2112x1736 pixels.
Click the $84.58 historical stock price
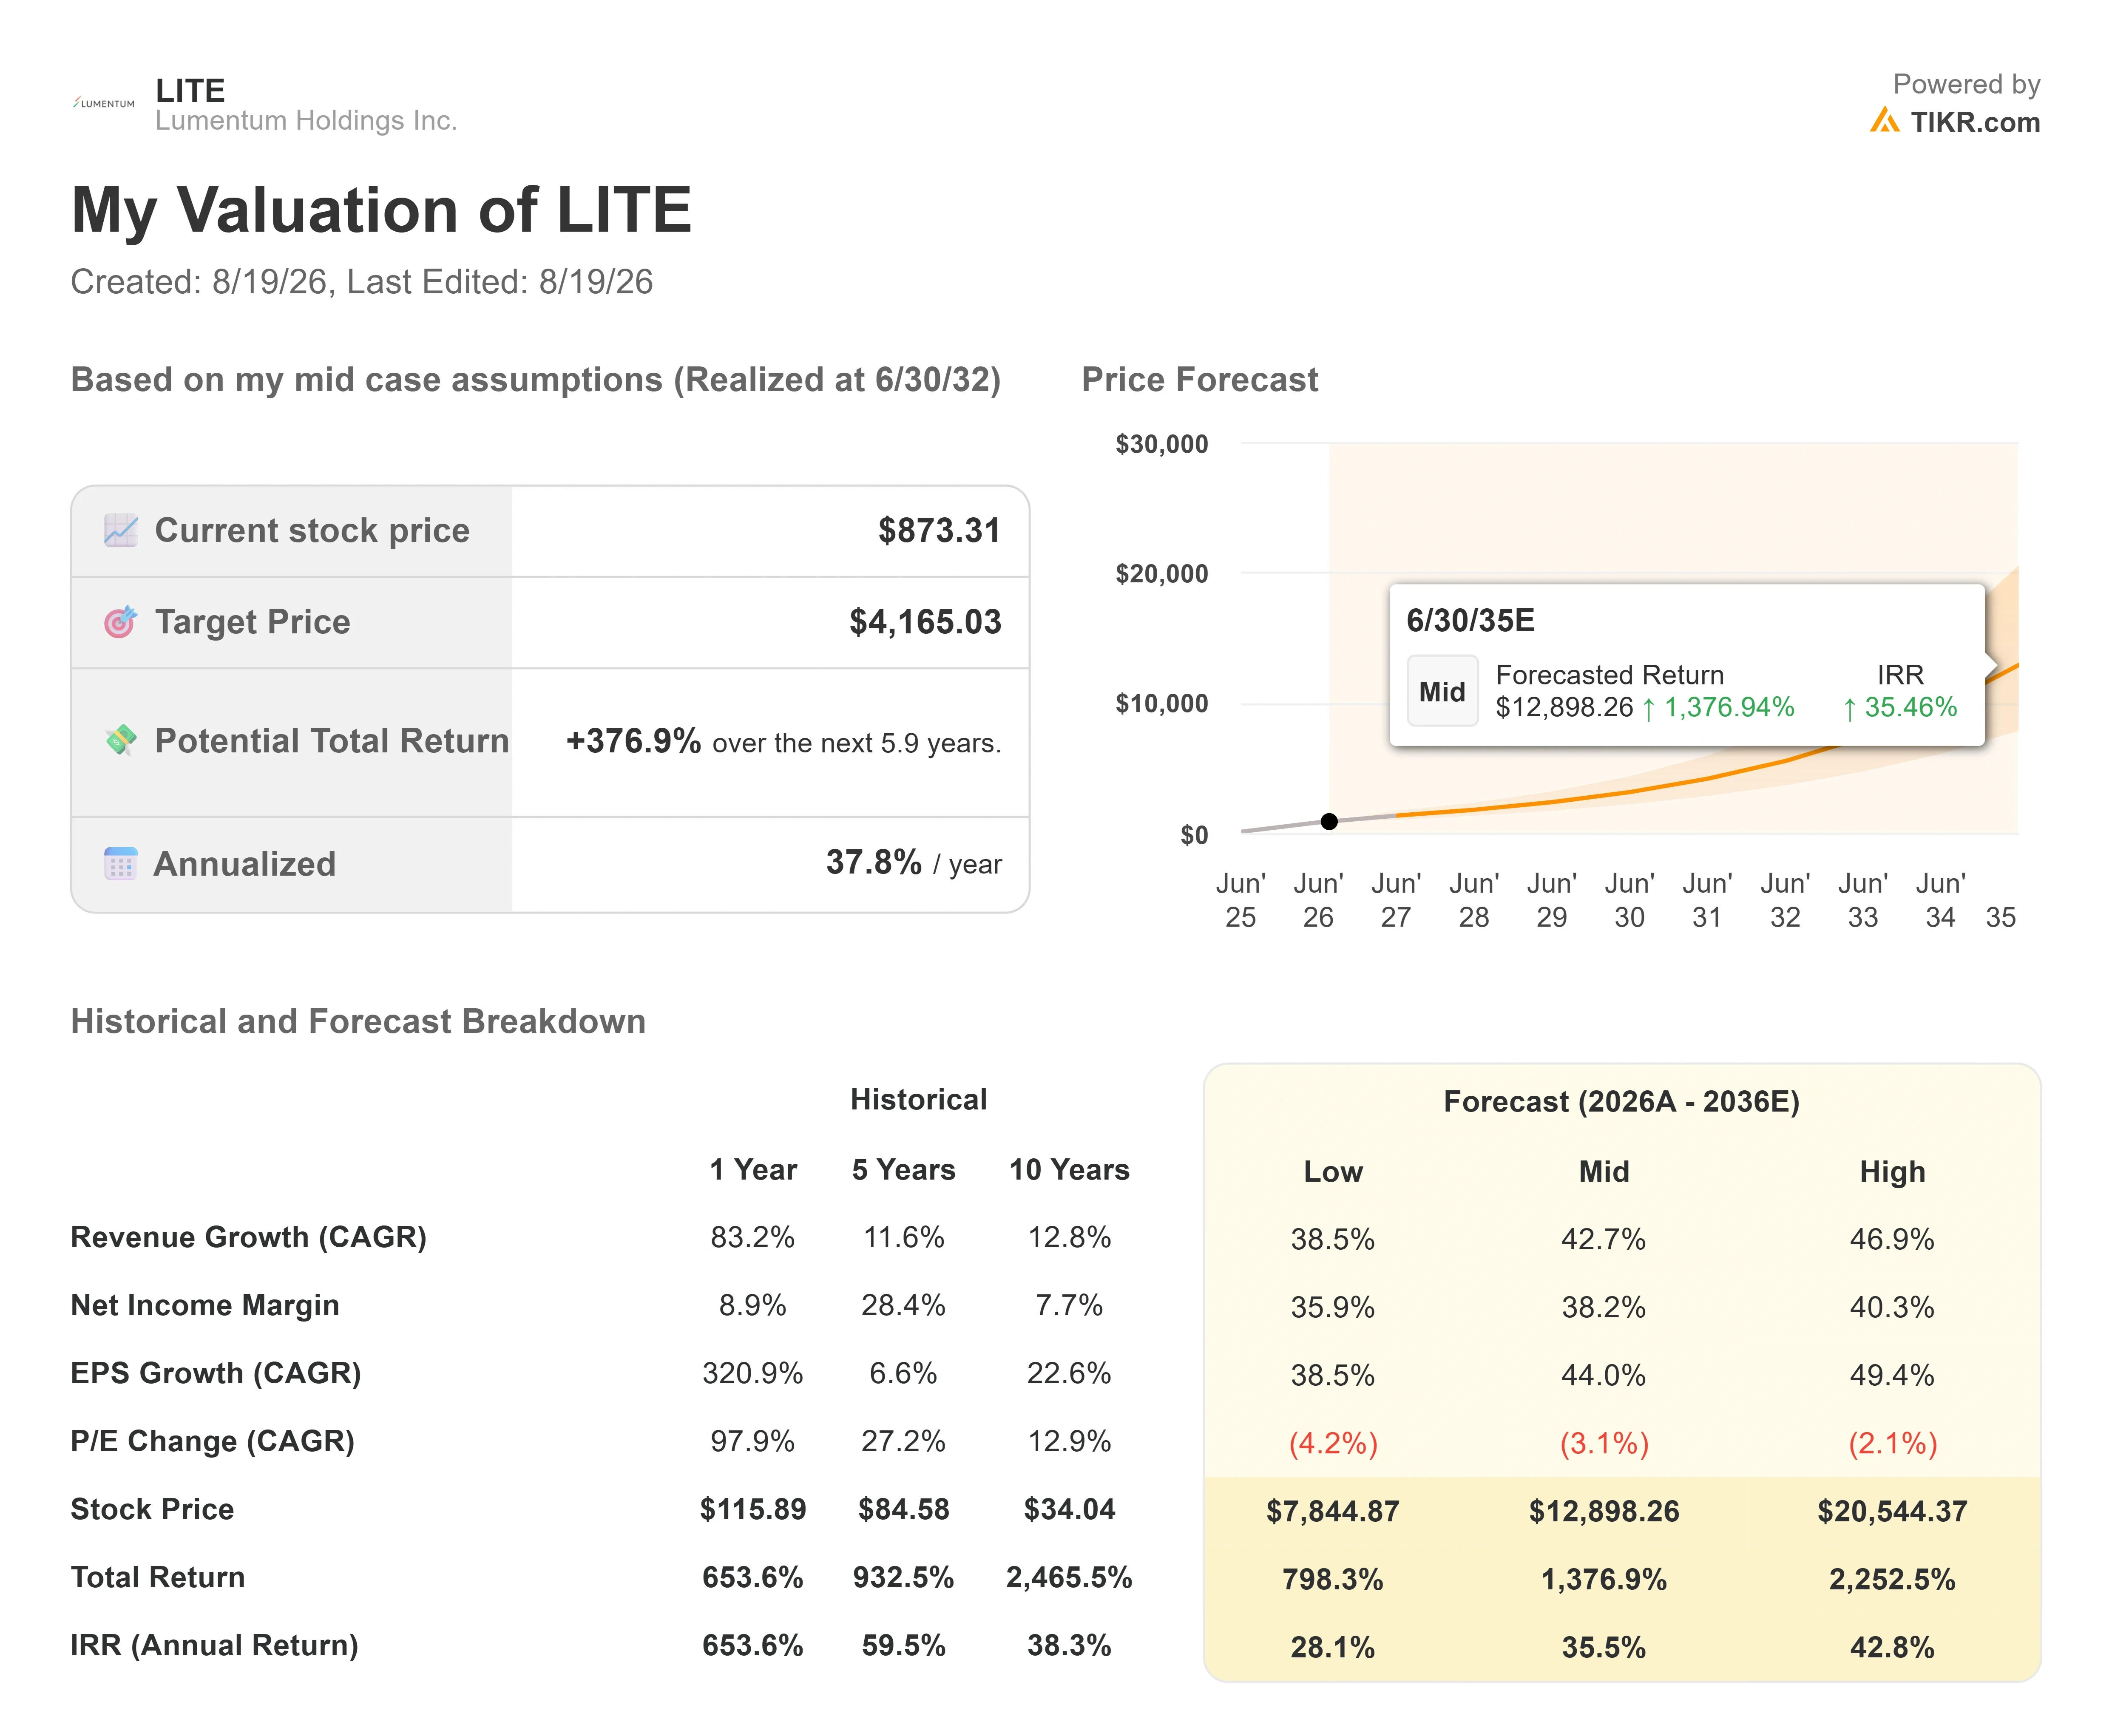coord(903,1510)
